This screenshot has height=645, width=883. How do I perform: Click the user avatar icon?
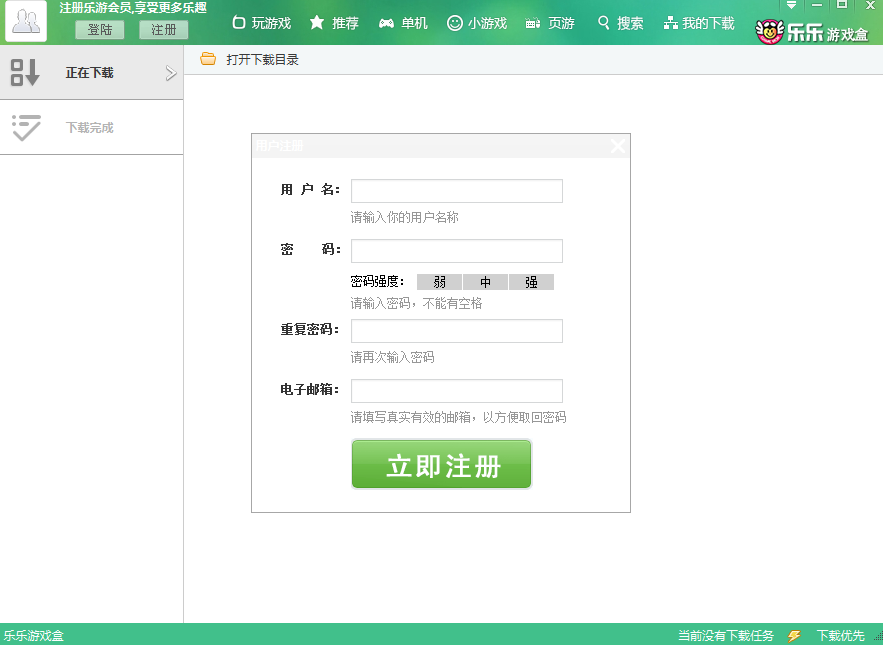(x=26, y=22)
